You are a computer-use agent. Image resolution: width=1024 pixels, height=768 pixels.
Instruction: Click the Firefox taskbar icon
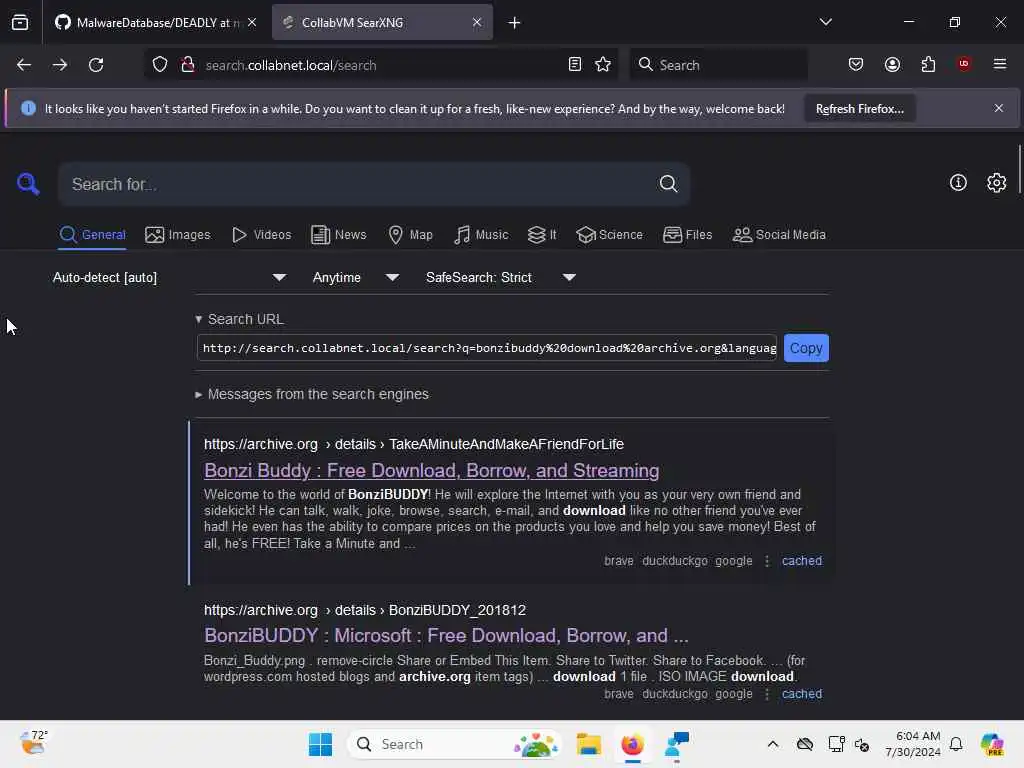point(632,744)
